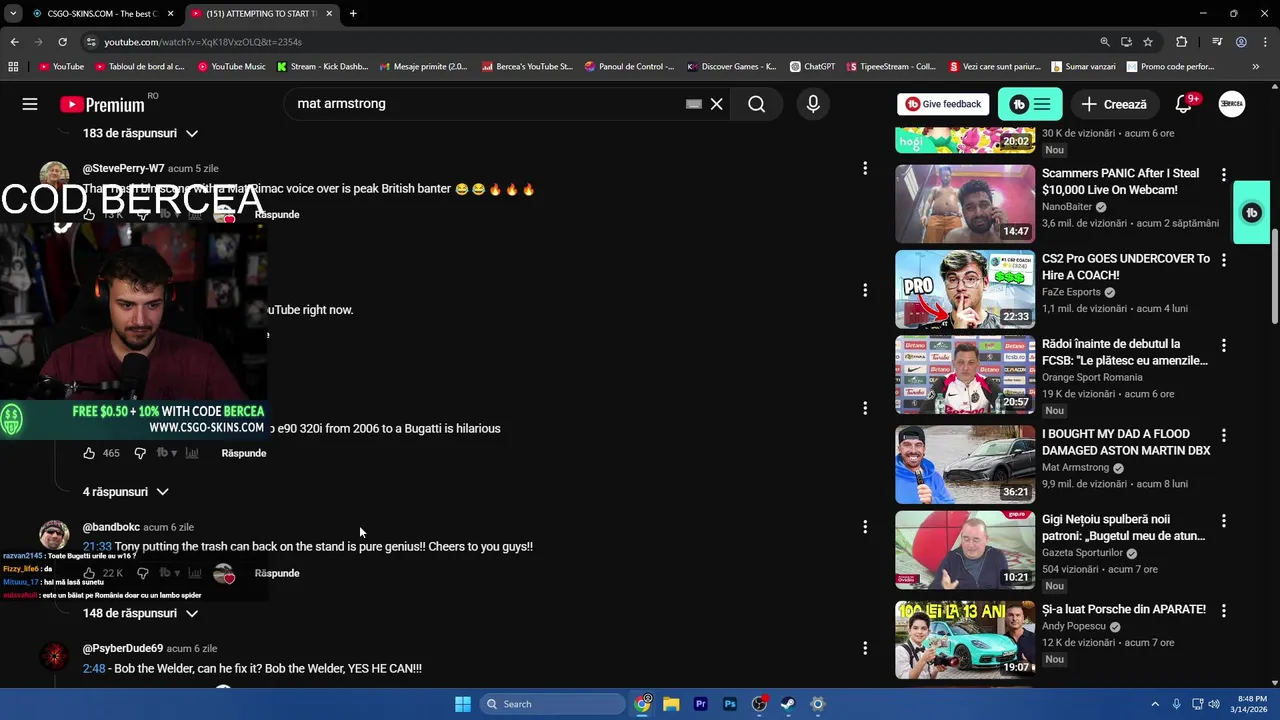The image size is (1280, 720).
Task: Bookmark this page with the star icon
Action: tap(1148, 42)
